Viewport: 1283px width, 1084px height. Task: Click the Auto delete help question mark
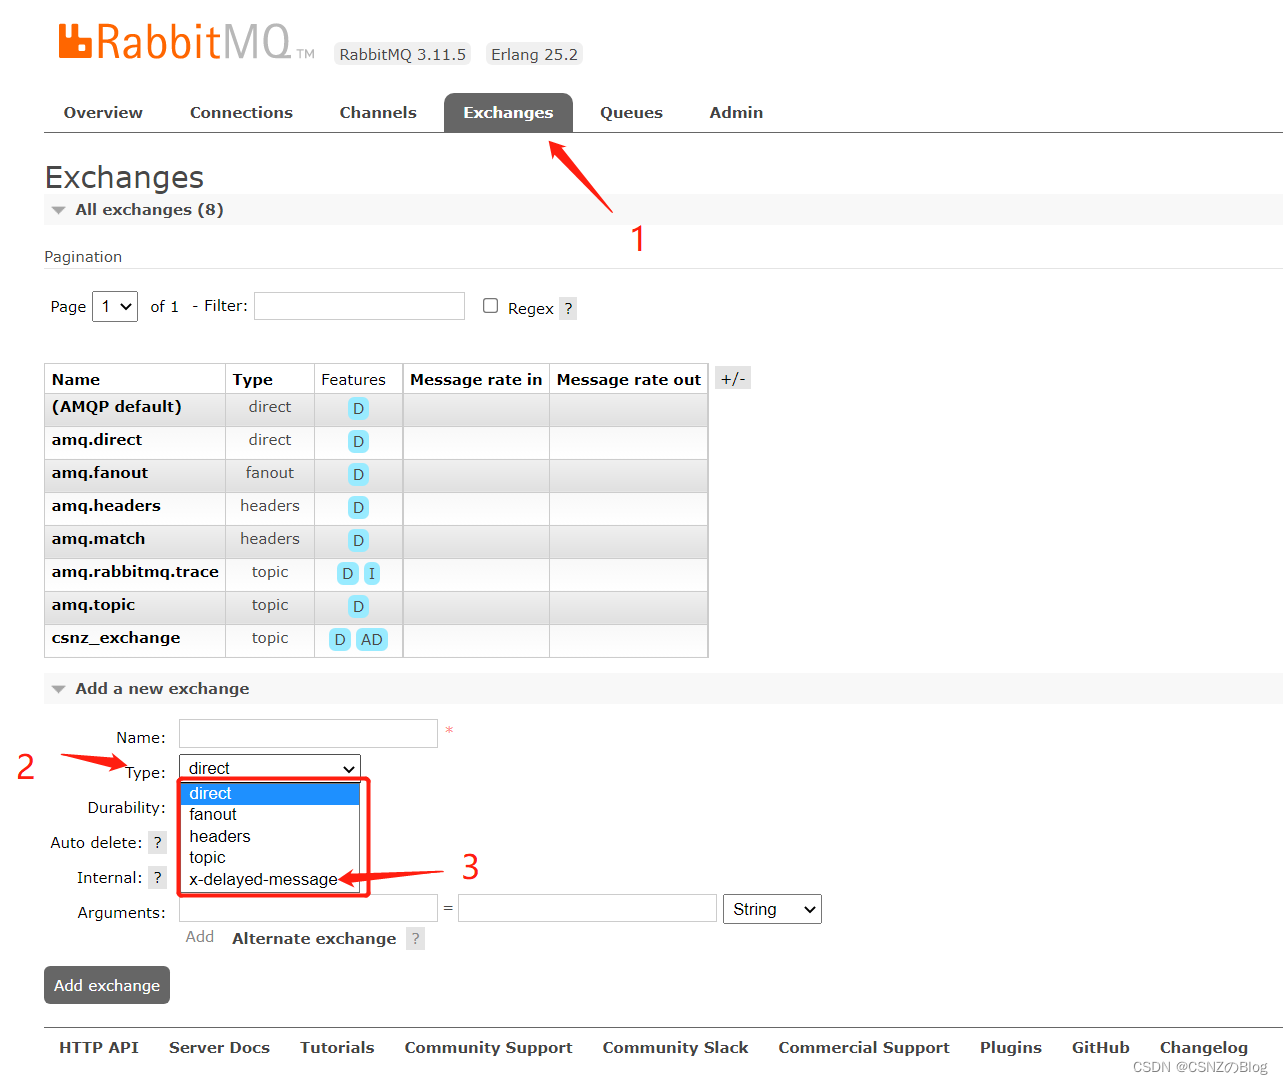157,842
